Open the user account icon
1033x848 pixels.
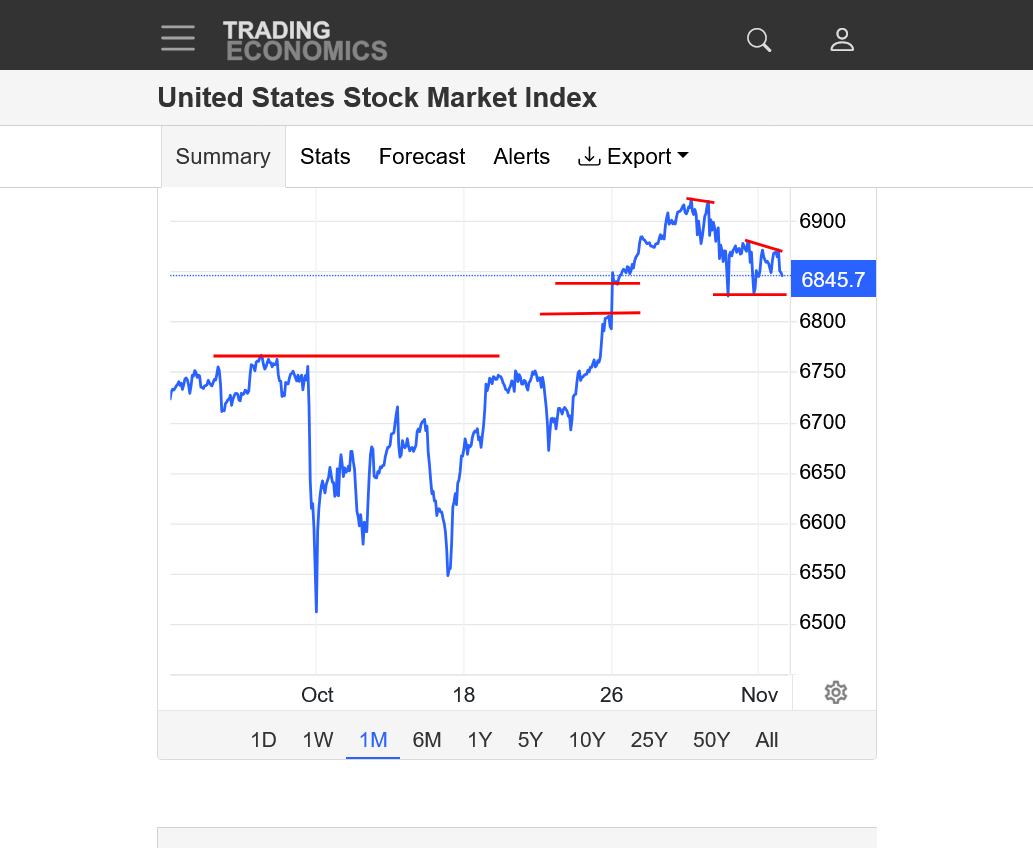pyautogui.click(x=842, y=40)
